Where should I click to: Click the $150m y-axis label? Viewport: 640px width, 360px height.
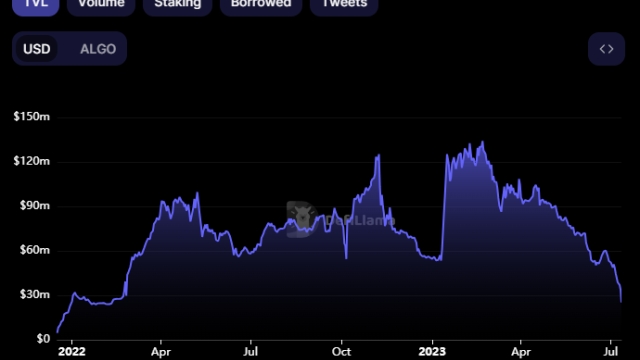click(31, 117)
